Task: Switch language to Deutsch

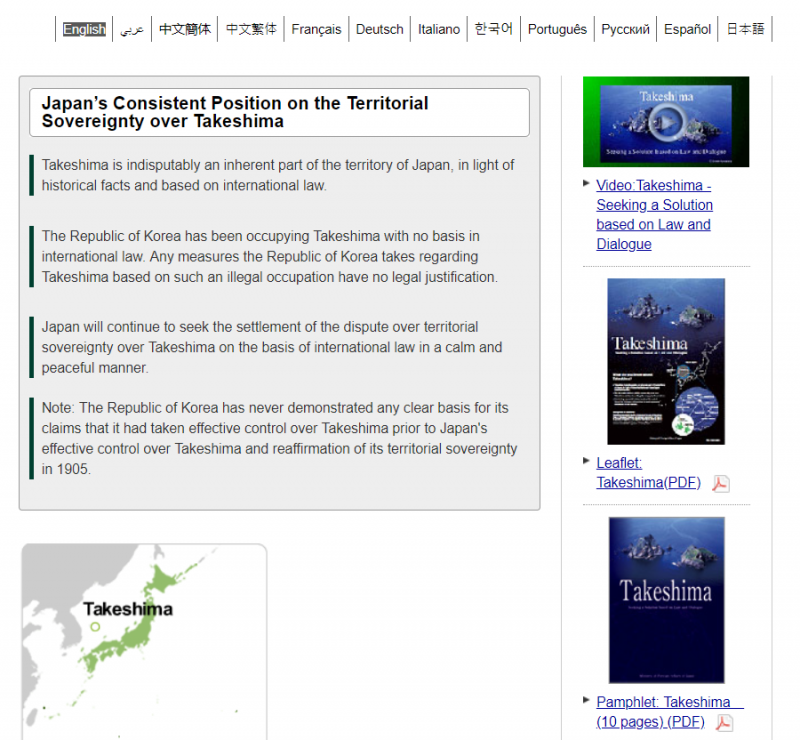Action: coord(380,29)
